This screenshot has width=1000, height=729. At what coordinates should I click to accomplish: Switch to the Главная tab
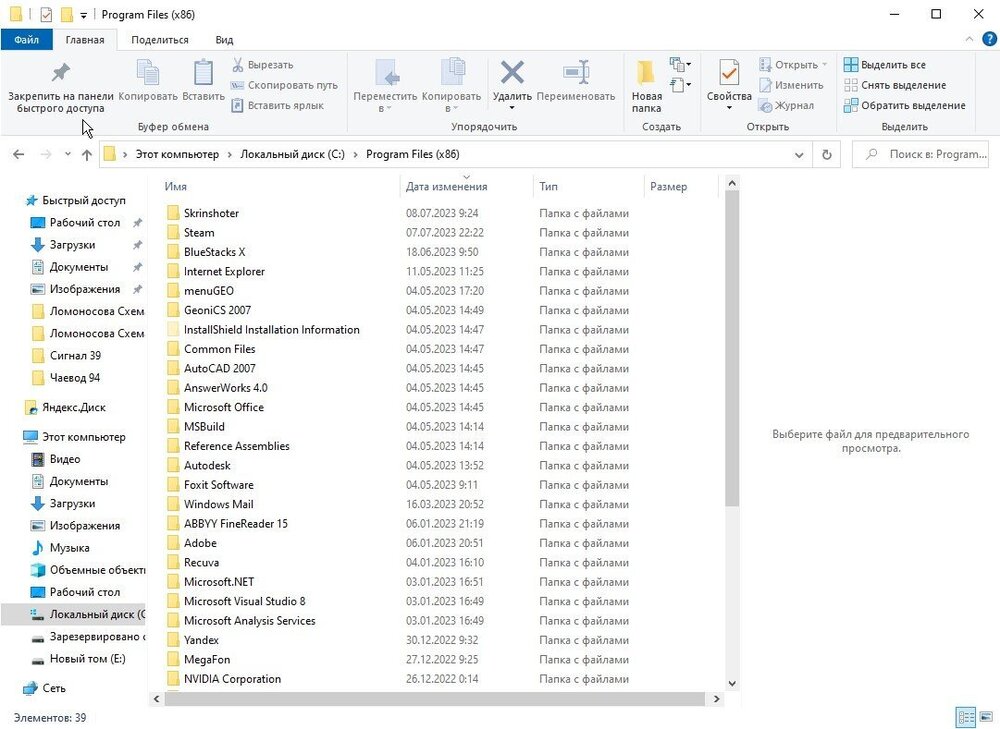pos(85,40)
